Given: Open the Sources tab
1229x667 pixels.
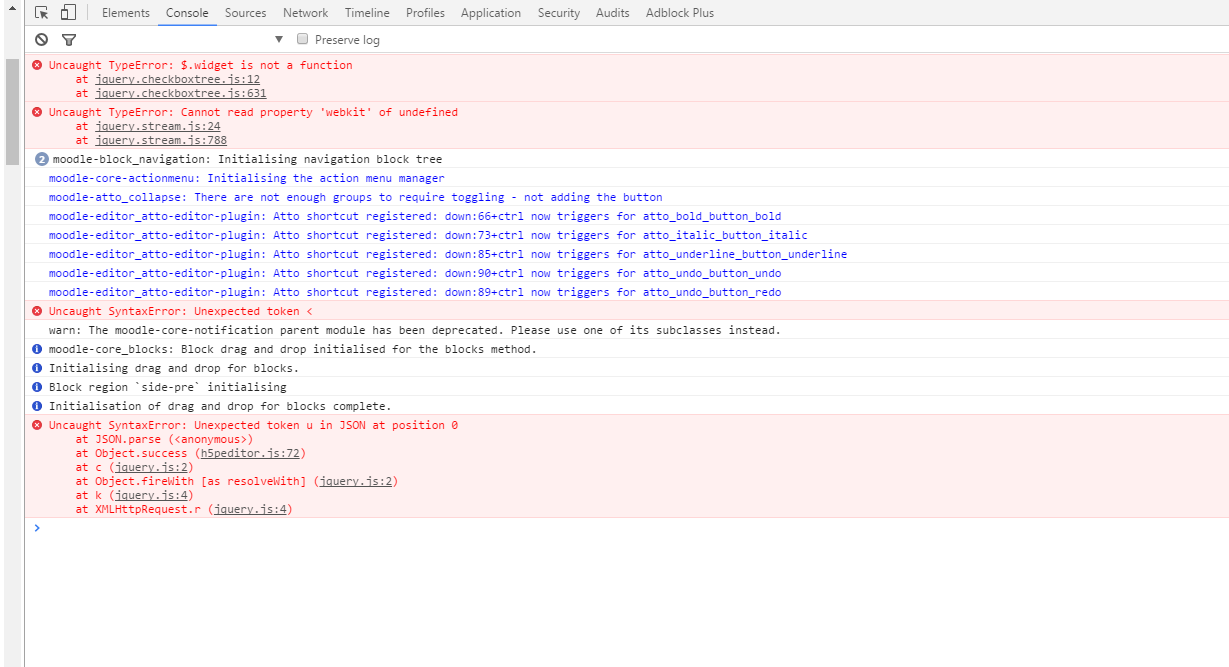Looking at the screenshot, I should click(x=245, y=13).
